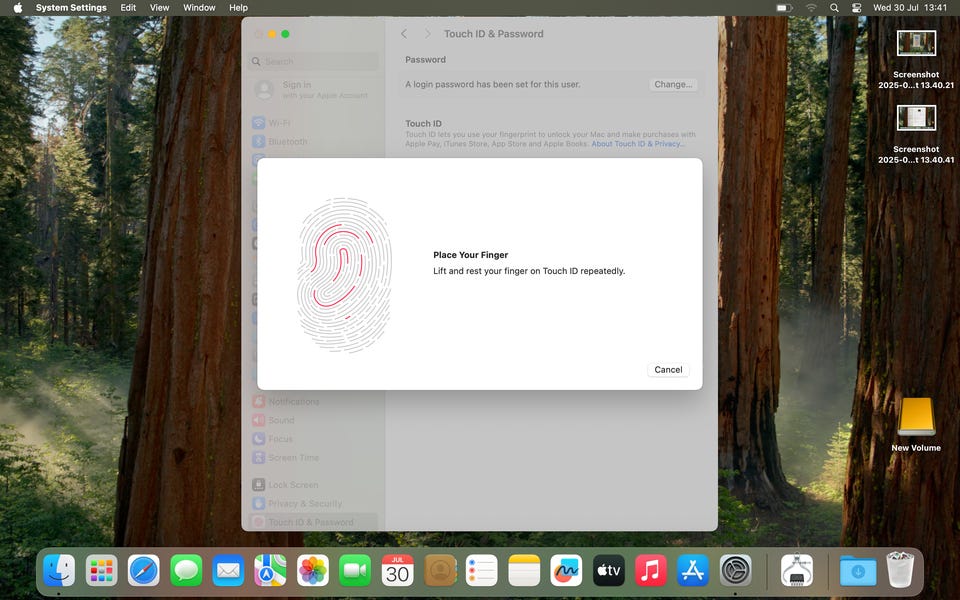
Task: Select the New Volume drive icon
Action: (x=916, y=425)
